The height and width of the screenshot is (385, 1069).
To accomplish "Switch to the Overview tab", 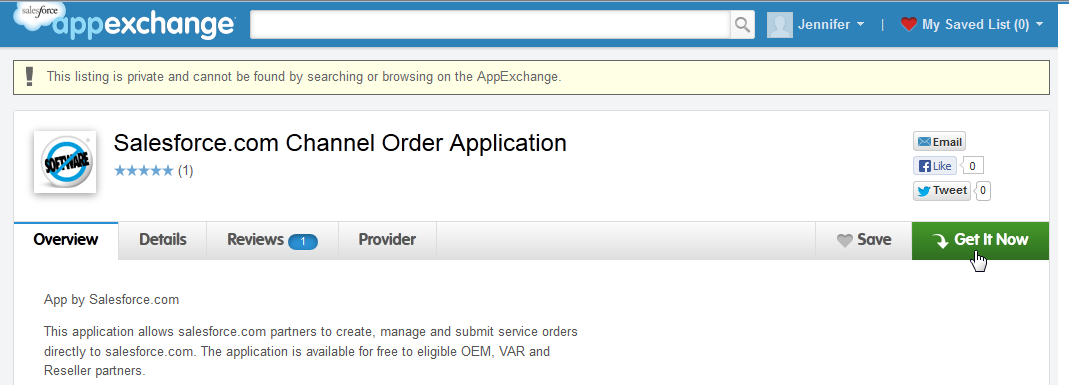I will 66,240.
